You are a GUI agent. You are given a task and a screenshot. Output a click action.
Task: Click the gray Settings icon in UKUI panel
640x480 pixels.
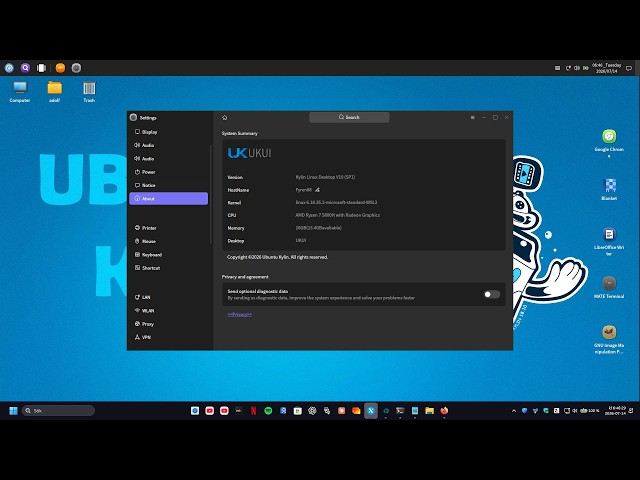coord(76,68)
